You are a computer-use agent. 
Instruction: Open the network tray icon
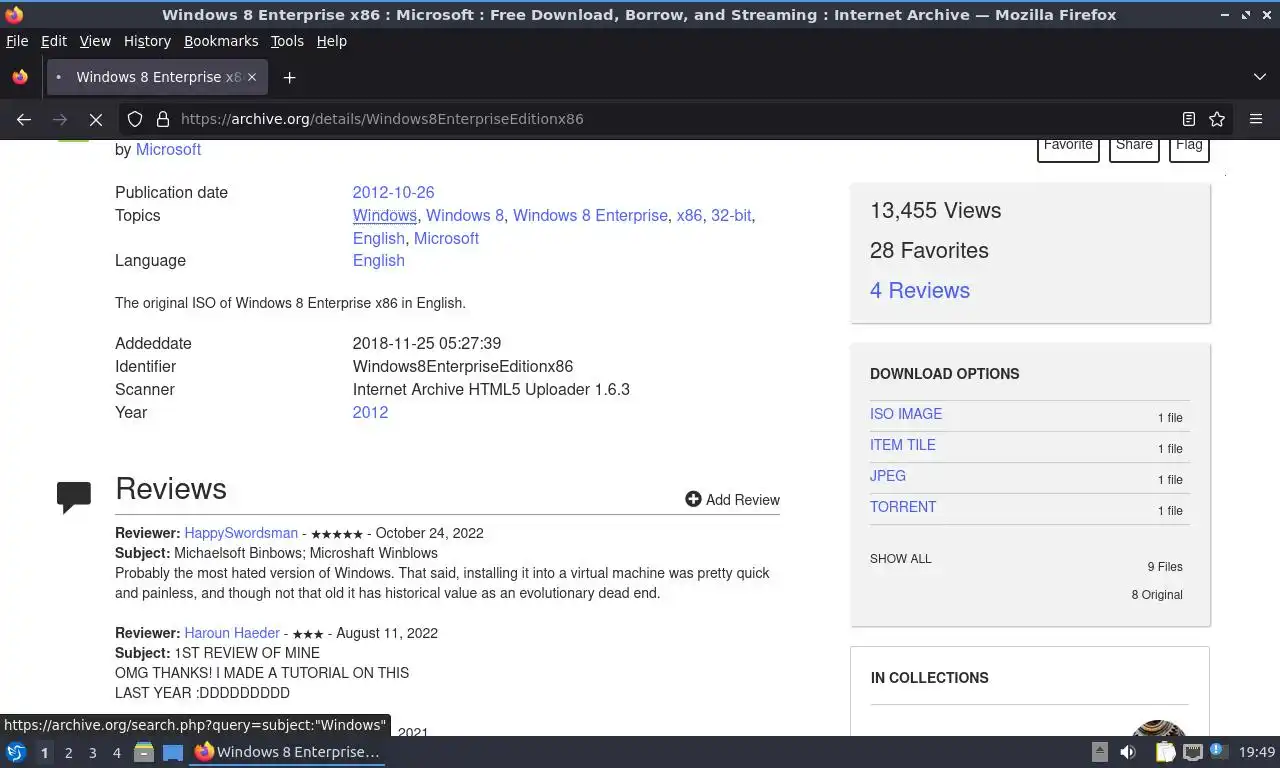pyautogui.click(x=1192, y=752)
